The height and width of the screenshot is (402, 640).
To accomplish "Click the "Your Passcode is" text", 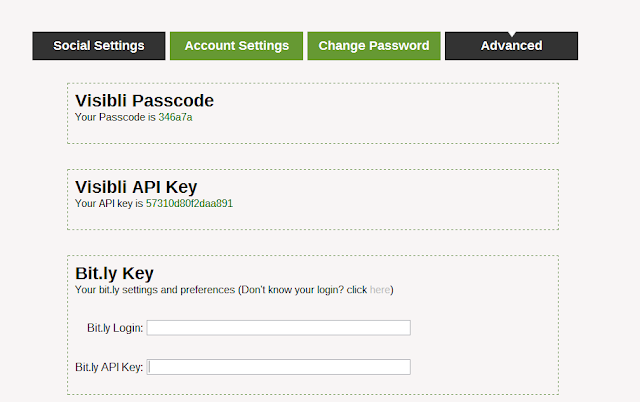I will pos(116,117).
